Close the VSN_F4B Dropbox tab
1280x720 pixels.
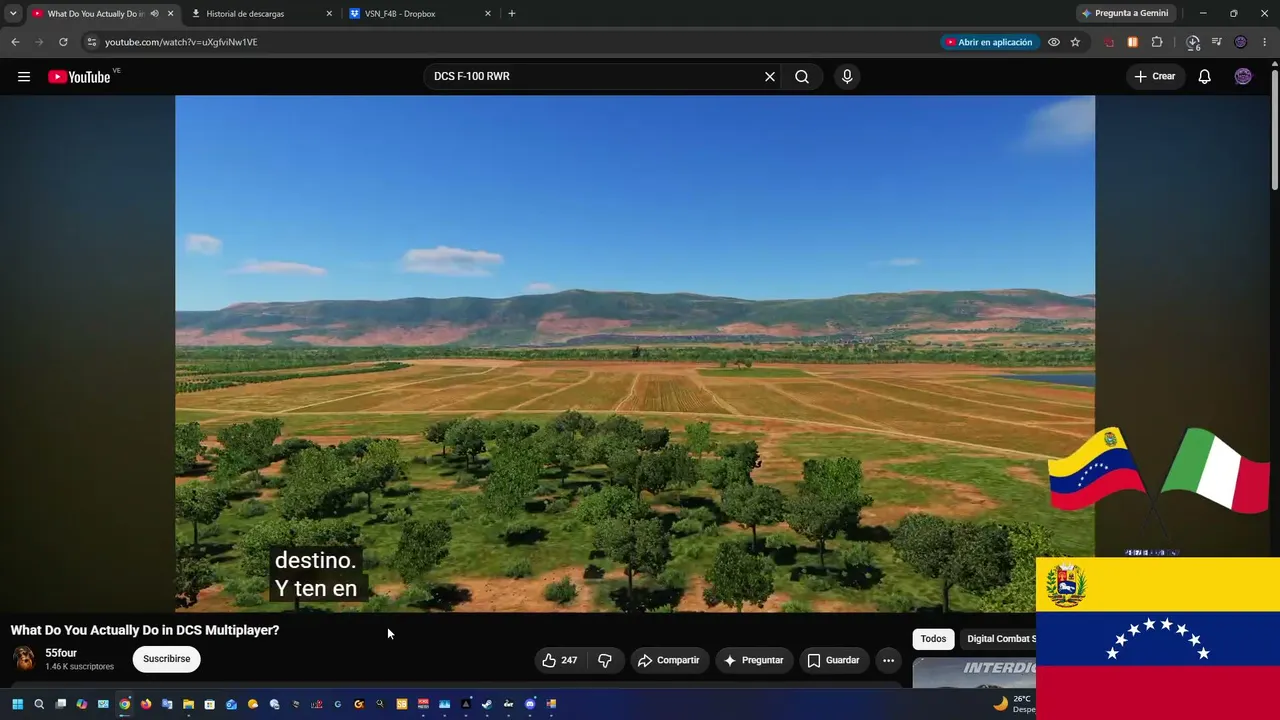[488, 14]
